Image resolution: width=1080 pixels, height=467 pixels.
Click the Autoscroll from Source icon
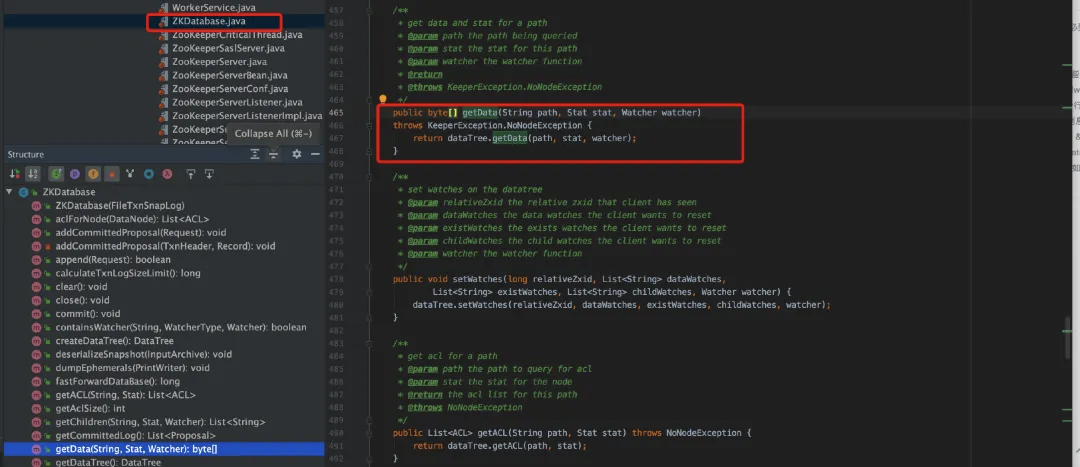coord(209,174)
